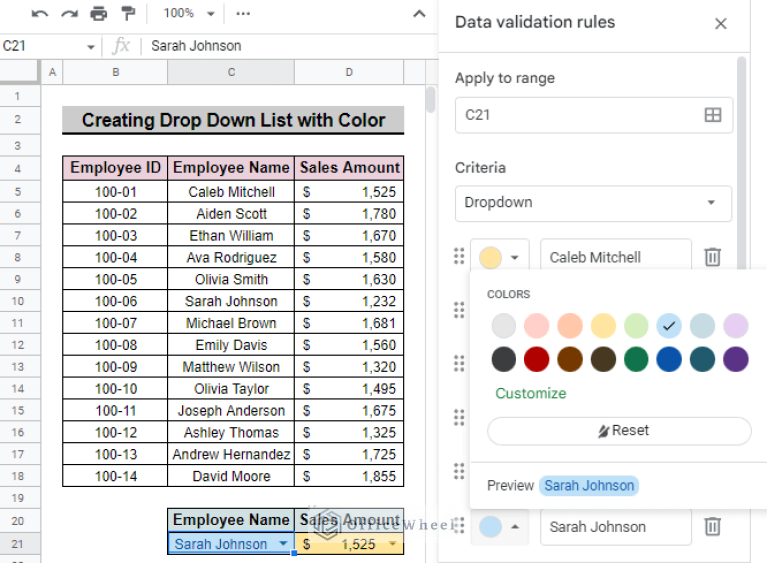Image resolution: width=767 pixels, height=563 pixels.
Task: Collapse the toolbar with the up chevron
Action: 420,13
